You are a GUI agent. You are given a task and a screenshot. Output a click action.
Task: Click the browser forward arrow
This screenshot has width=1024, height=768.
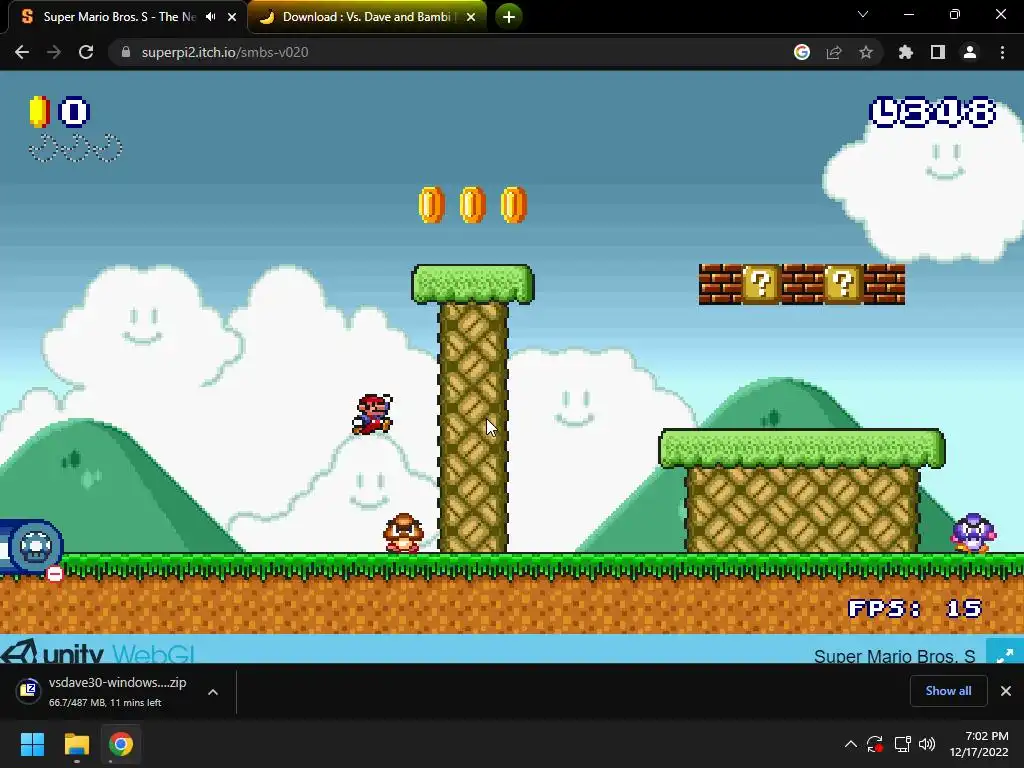[54, 52]
